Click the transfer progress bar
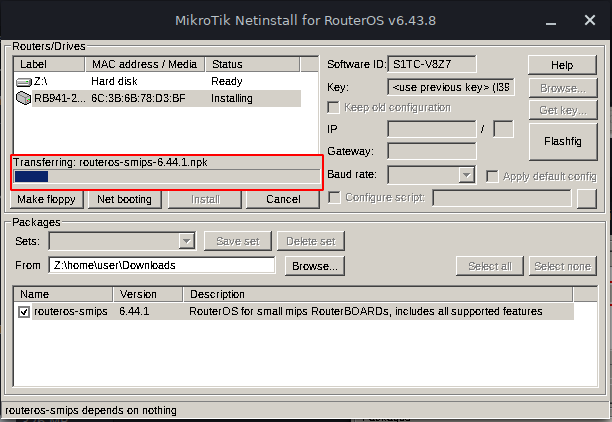Image resolution: width=612 pixels, height=422 pixels. pos(167,176)
